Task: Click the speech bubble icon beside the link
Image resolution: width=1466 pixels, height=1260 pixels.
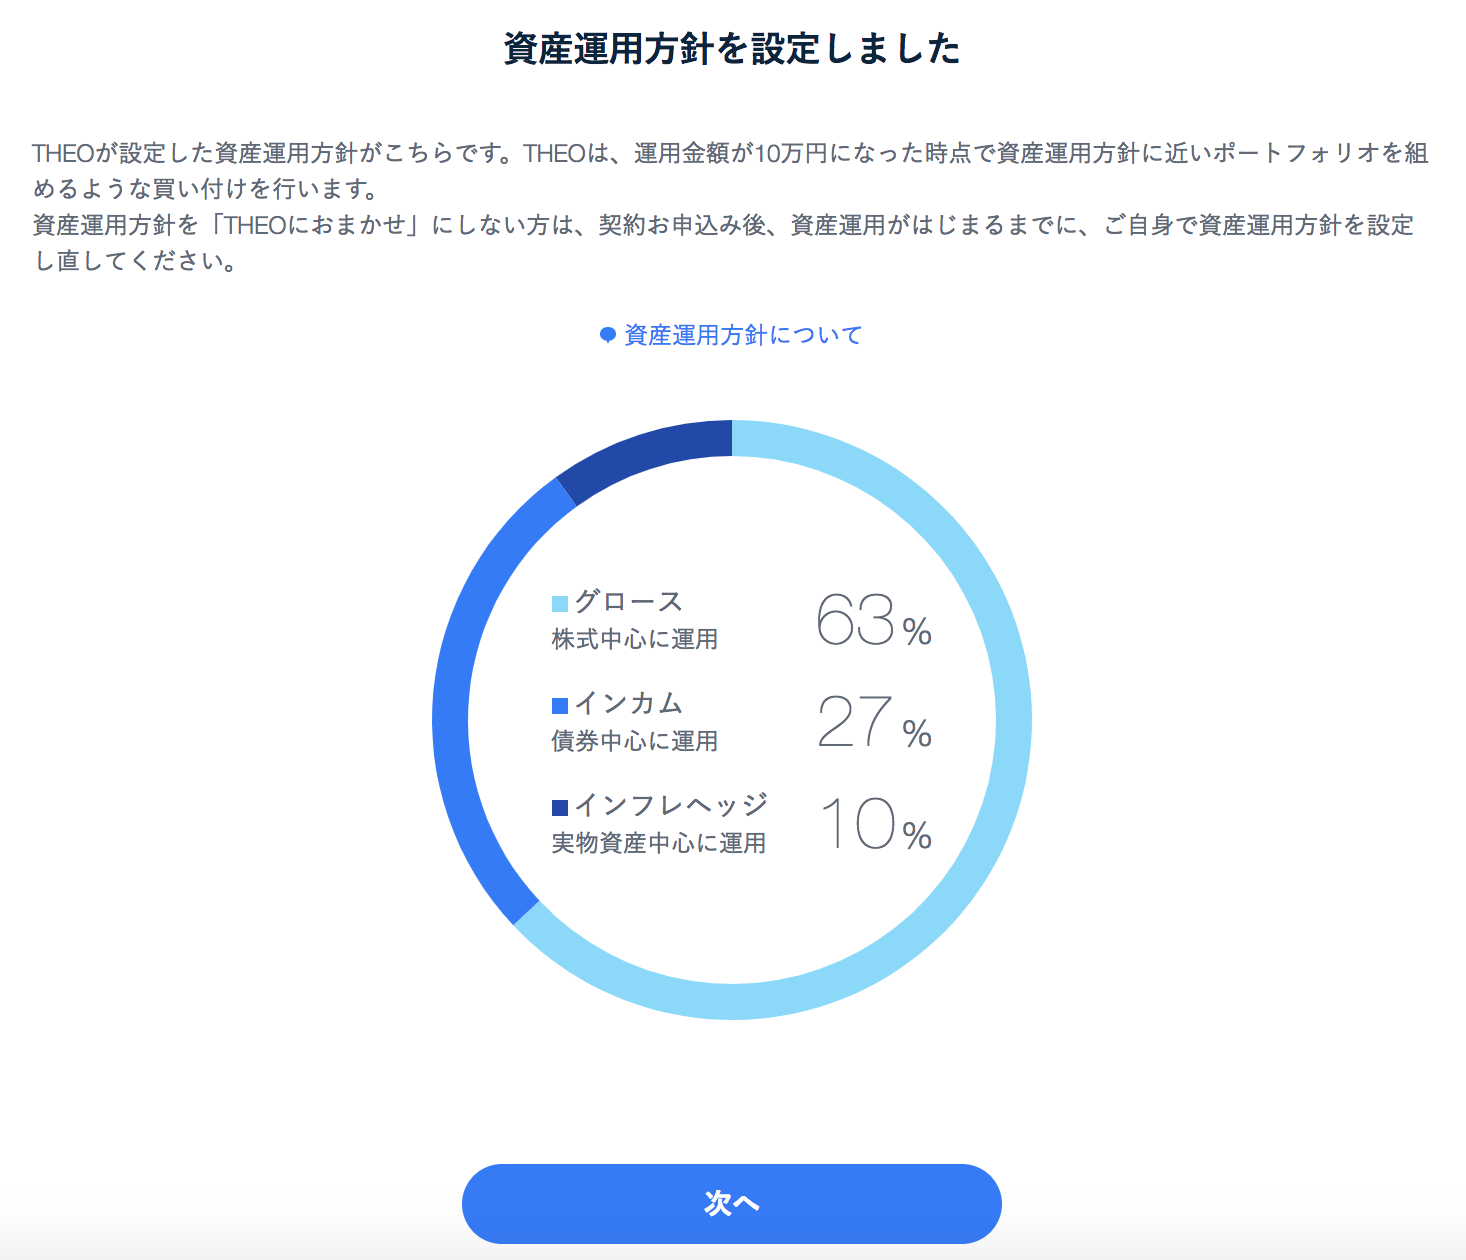Action: 607,335
